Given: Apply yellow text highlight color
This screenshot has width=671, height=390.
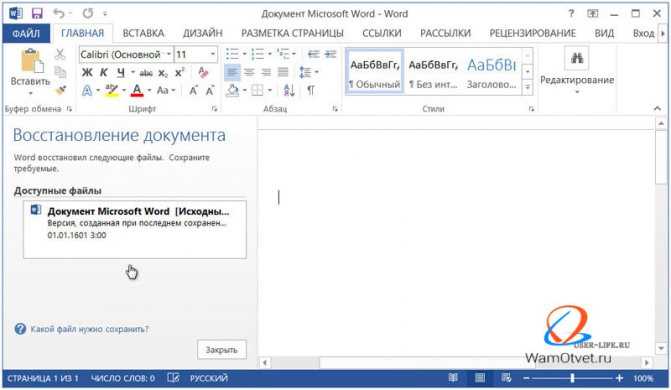Looking at the screenshot, I should point(112,90).
